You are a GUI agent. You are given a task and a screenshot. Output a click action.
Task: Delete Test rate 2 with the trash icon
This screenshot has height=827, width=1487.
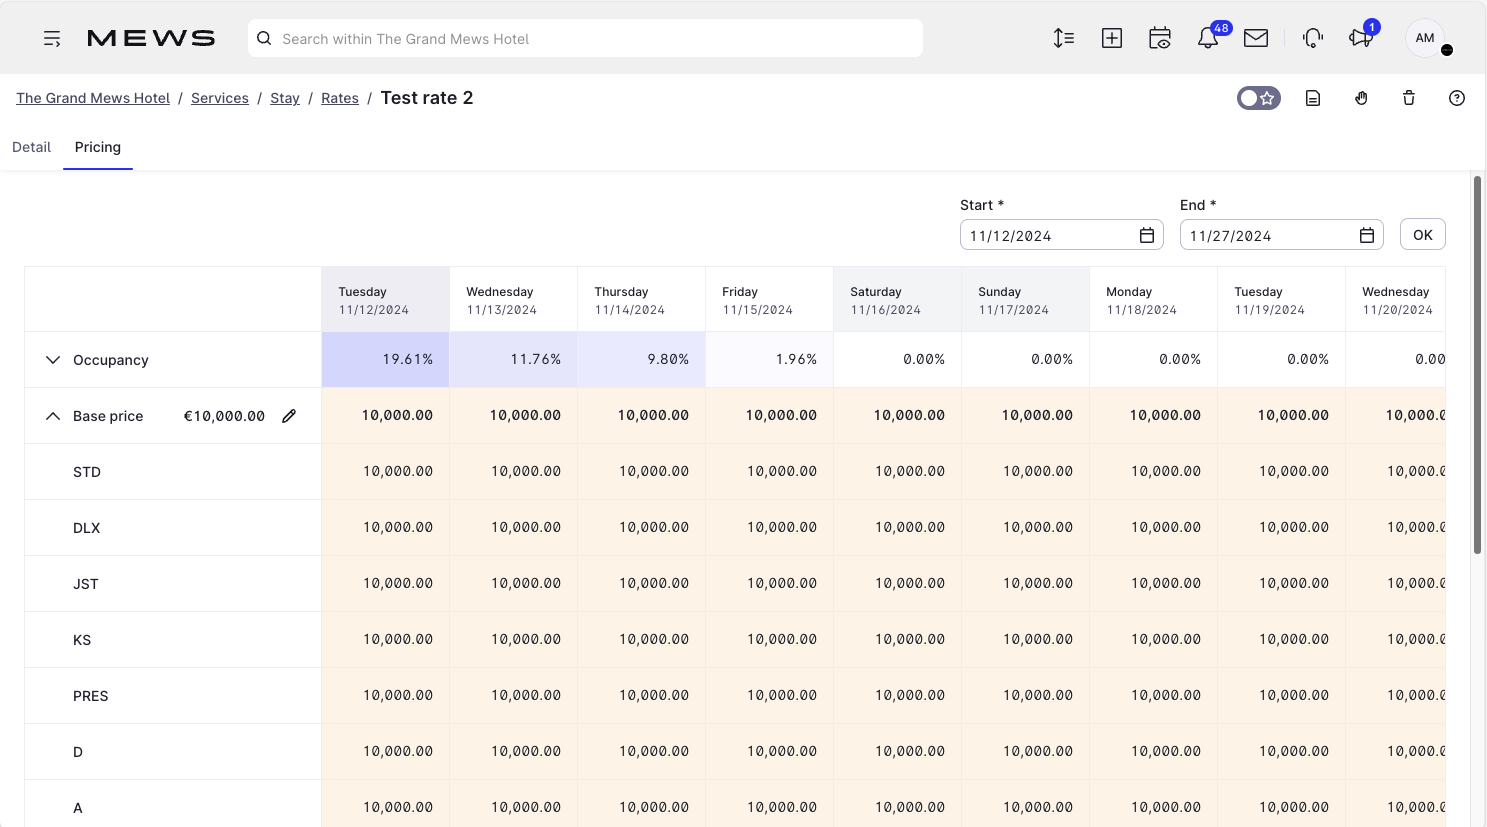click(x=1408, y=98)
